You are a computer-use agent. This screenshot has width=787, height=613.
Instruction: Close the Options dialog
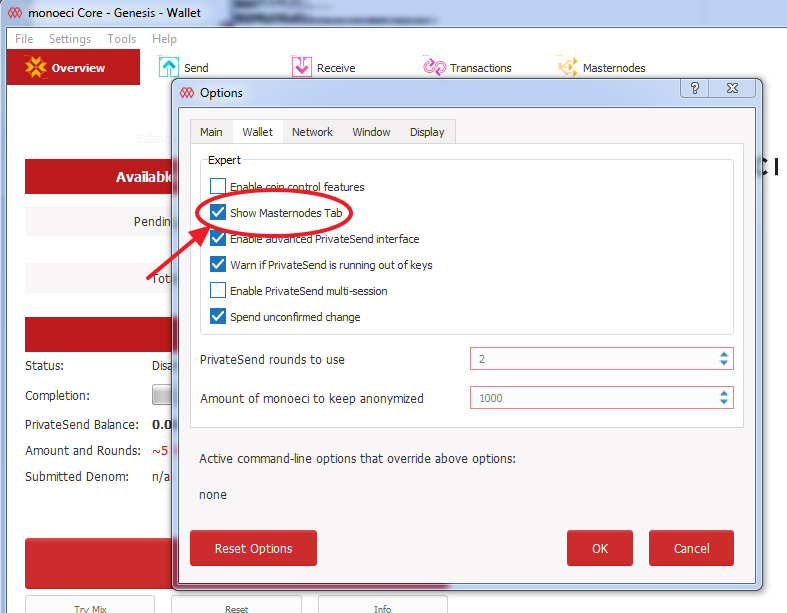point(732,88)
